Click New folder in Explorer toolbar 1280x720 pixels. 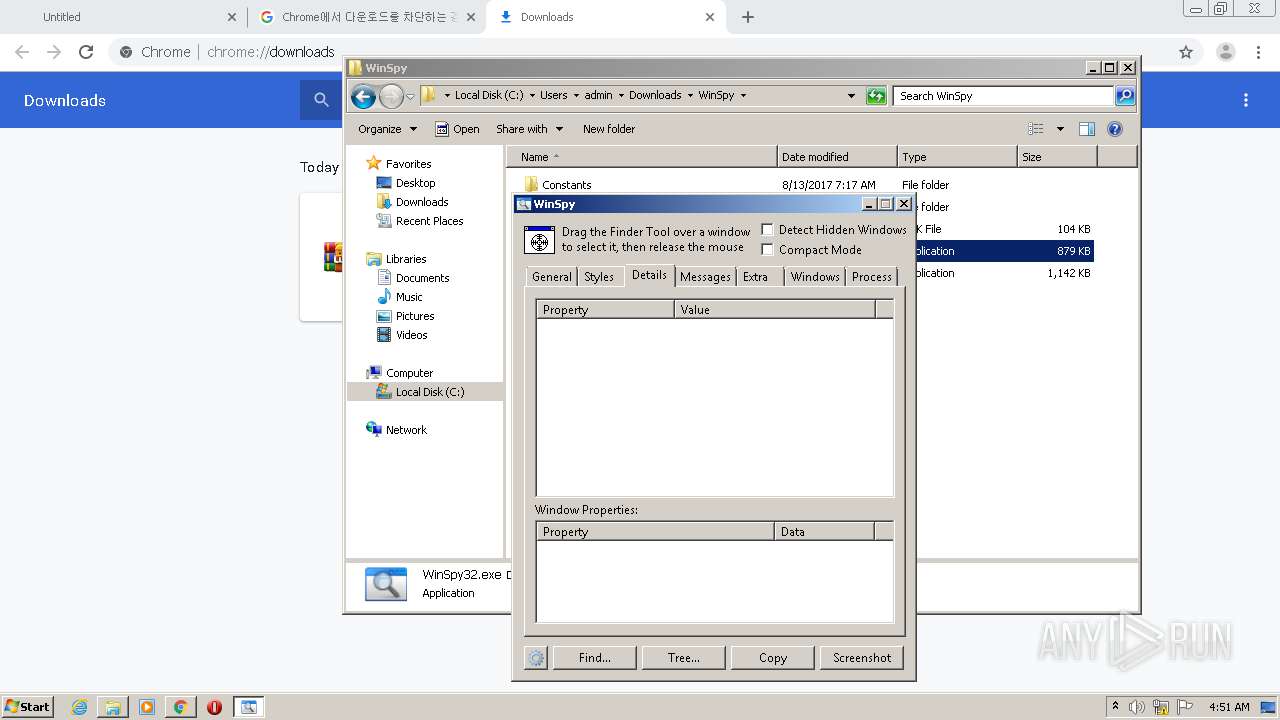coord(609,129)
